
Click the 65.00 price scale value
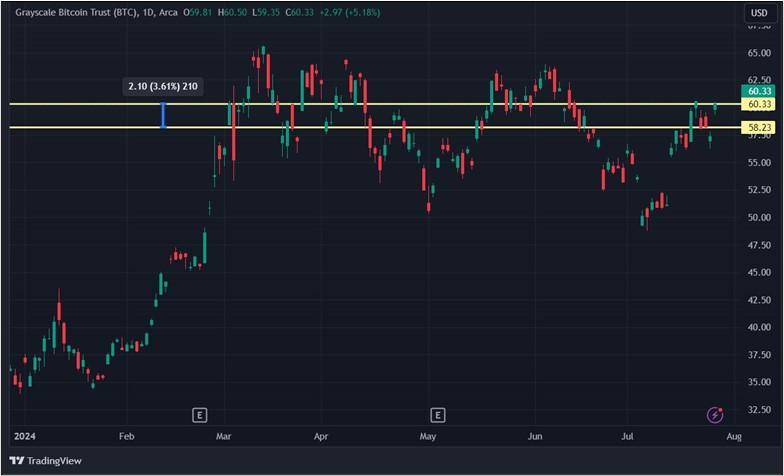[759, 53]
